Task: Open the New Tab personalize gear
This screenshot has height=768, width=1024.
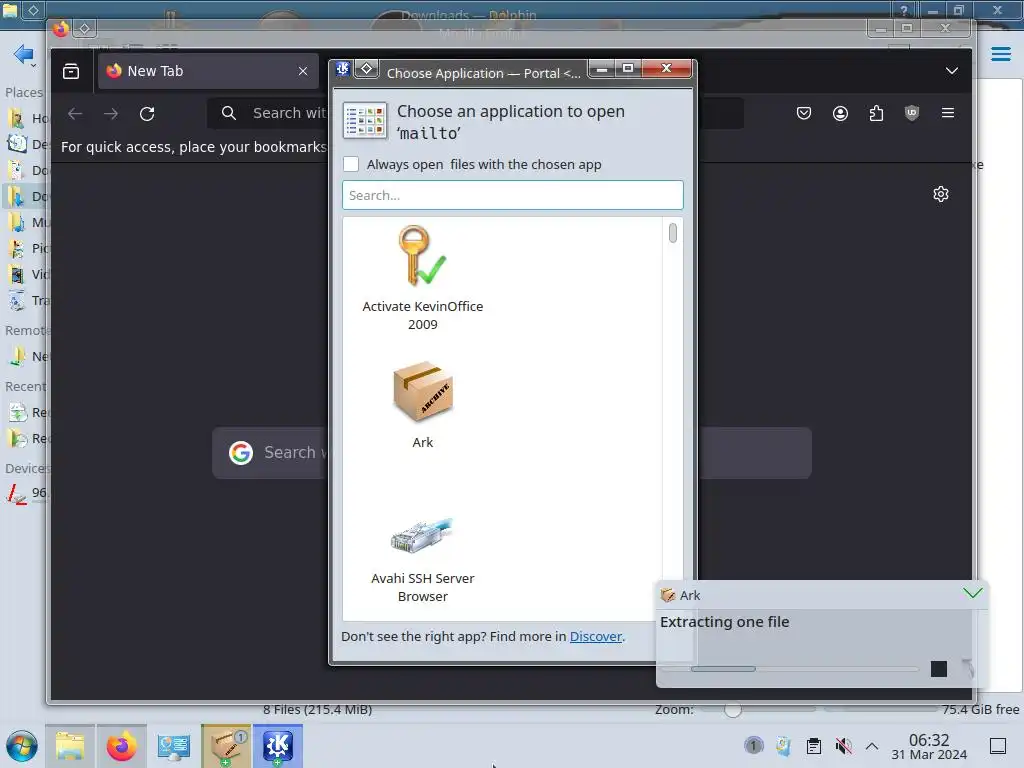Action: coord(941,194)
